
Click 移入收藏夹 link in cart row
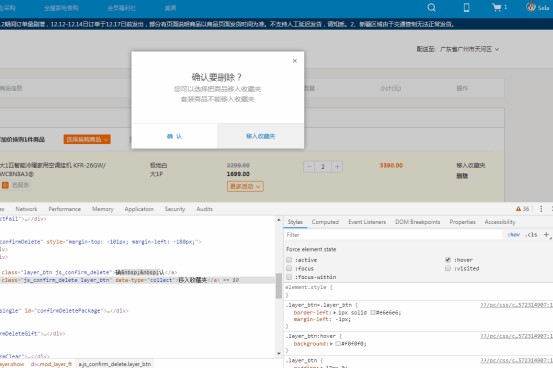471,165
